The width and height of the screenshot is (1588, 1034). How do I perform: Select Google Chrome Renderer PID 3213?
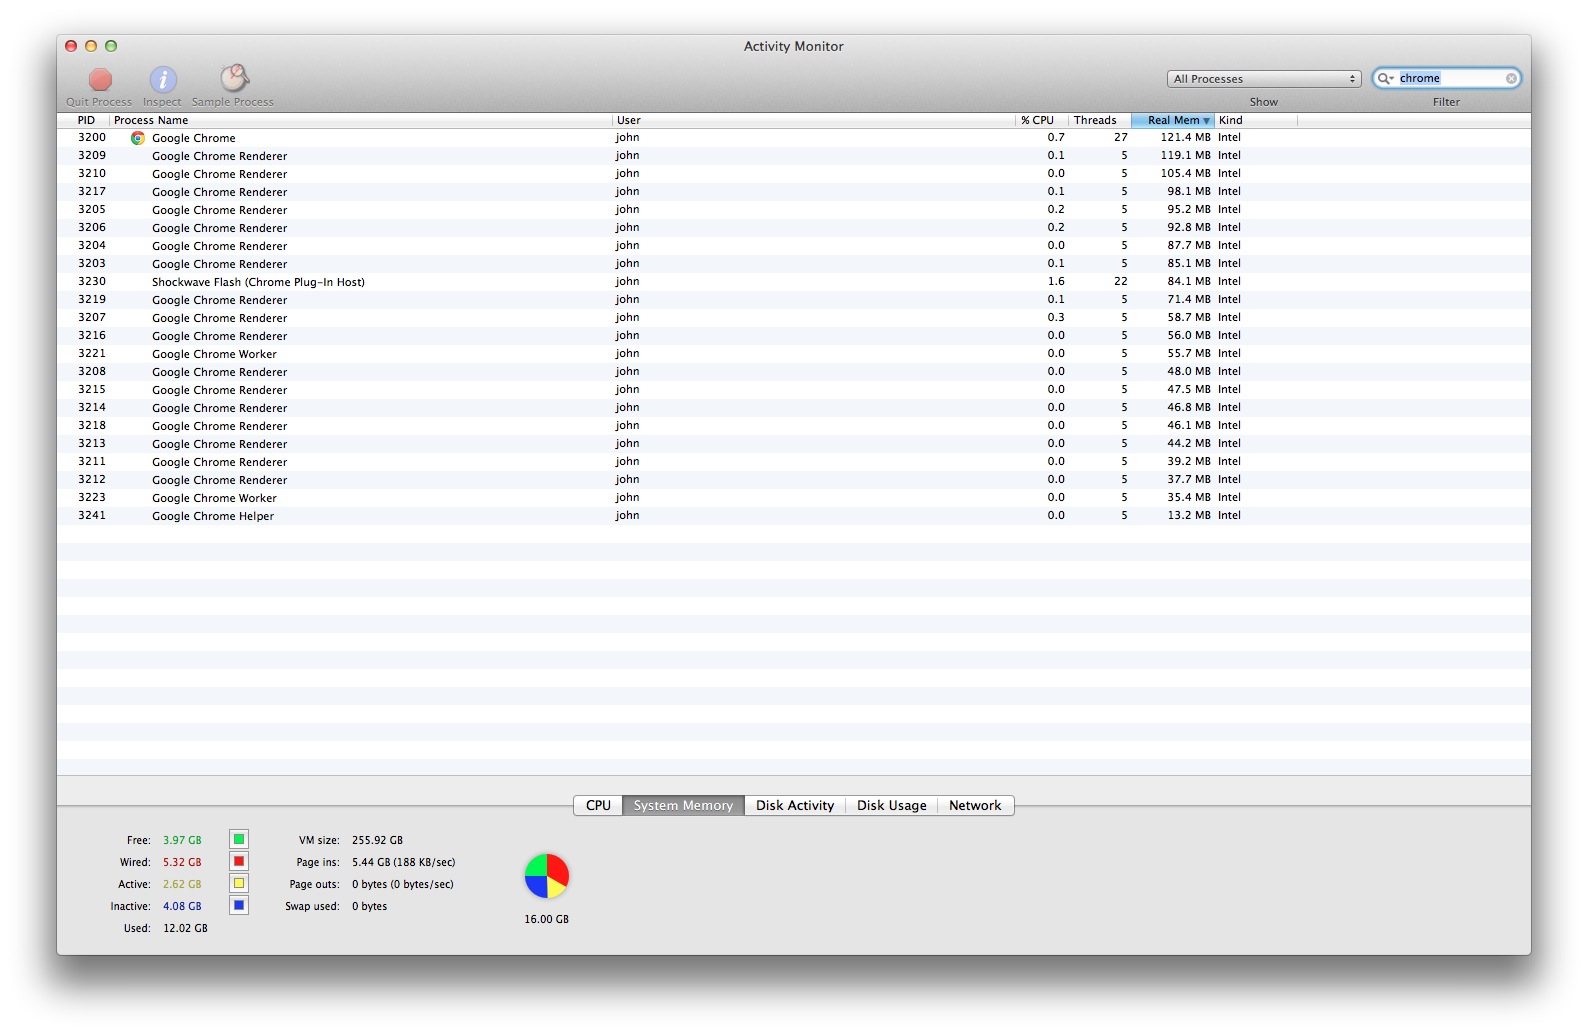pos(793,444)
